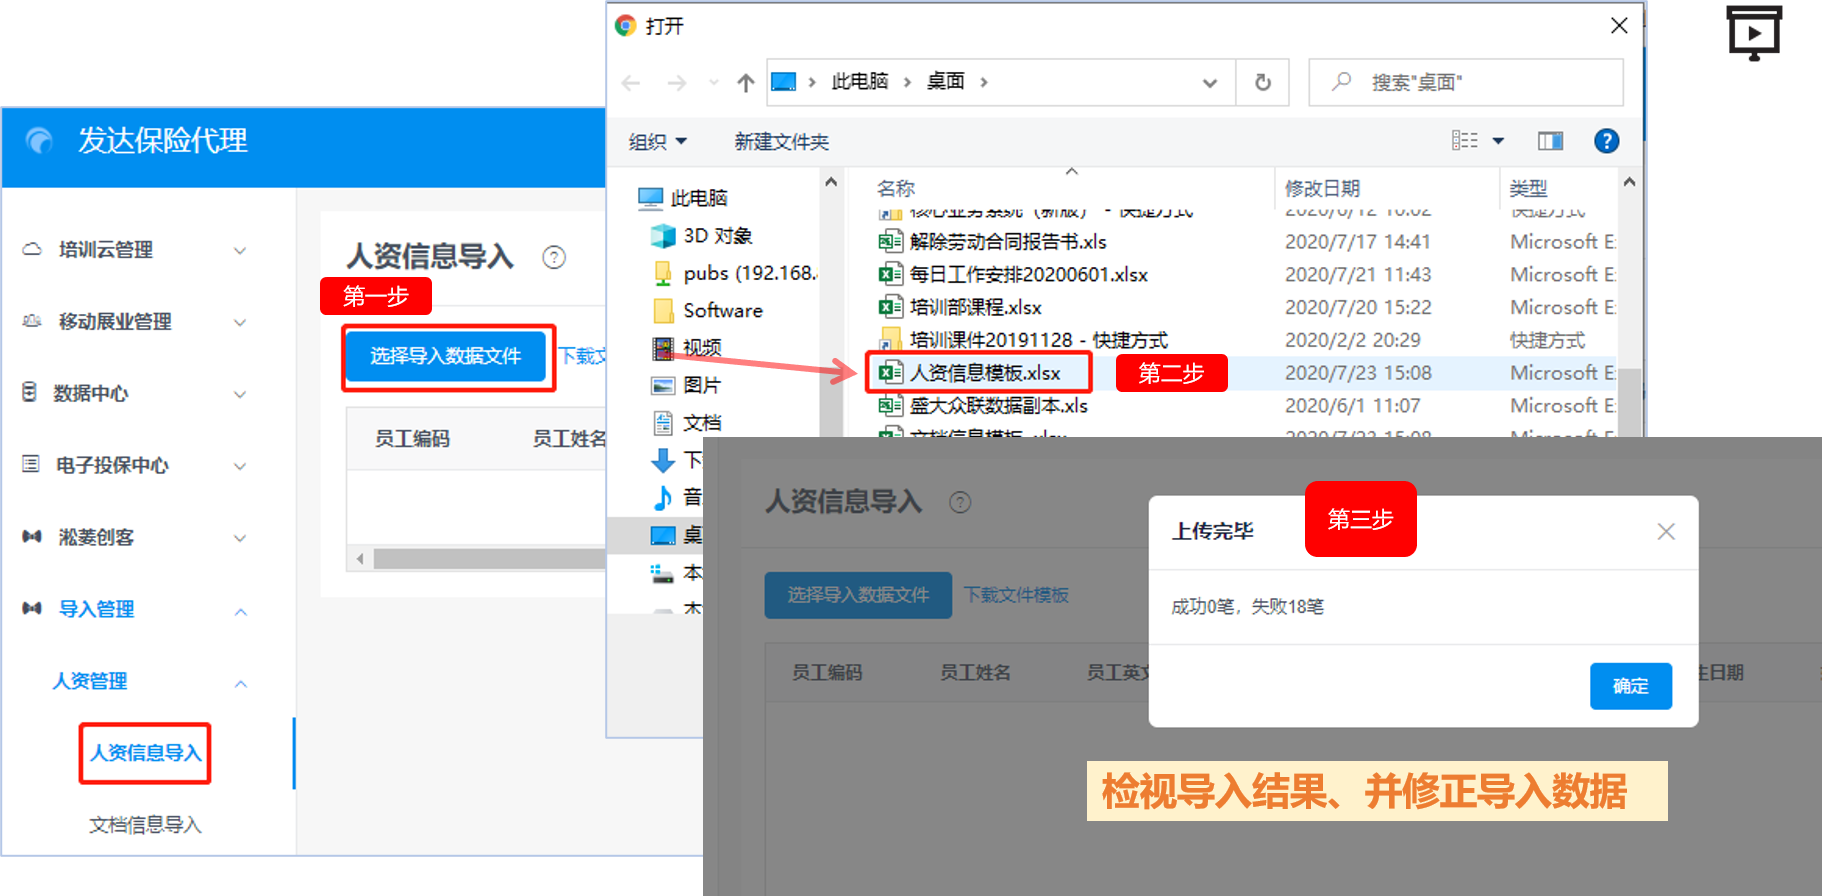Expand the 培训云管理 sidebar section
The width and height of the screenshot is (1822, 896).
(135, 250)
